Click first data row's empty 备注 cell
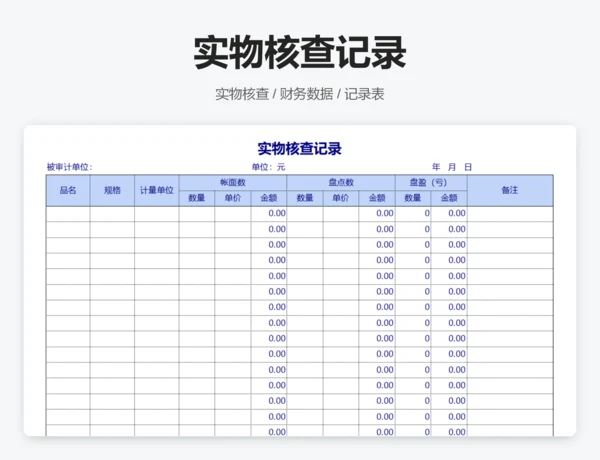Viewport: 600px width, 460px height. (510, 214)
